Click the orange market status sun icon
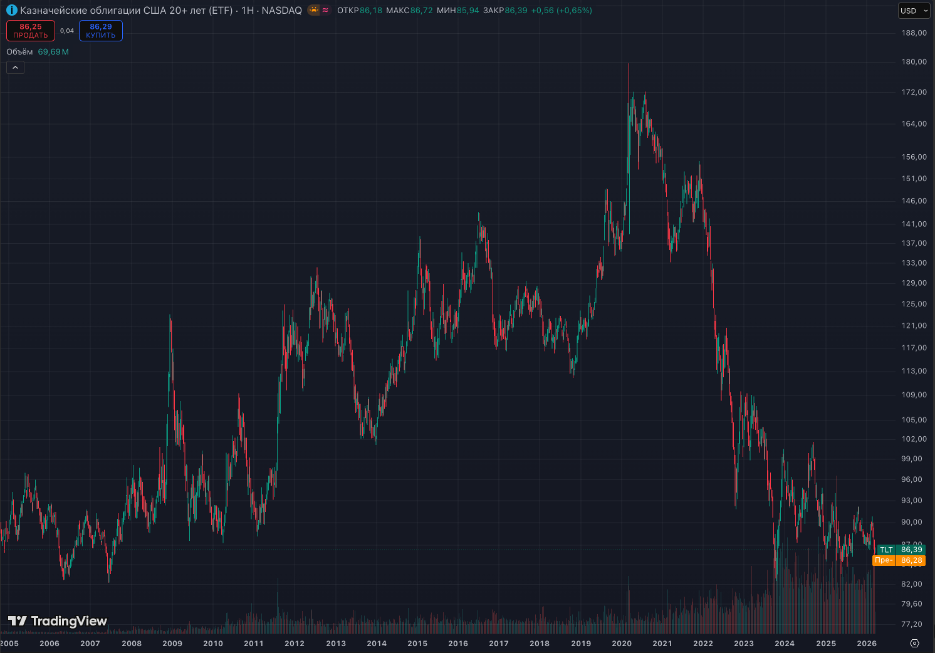The height and width of the screenshot is (654, 936). coord(313,10)
